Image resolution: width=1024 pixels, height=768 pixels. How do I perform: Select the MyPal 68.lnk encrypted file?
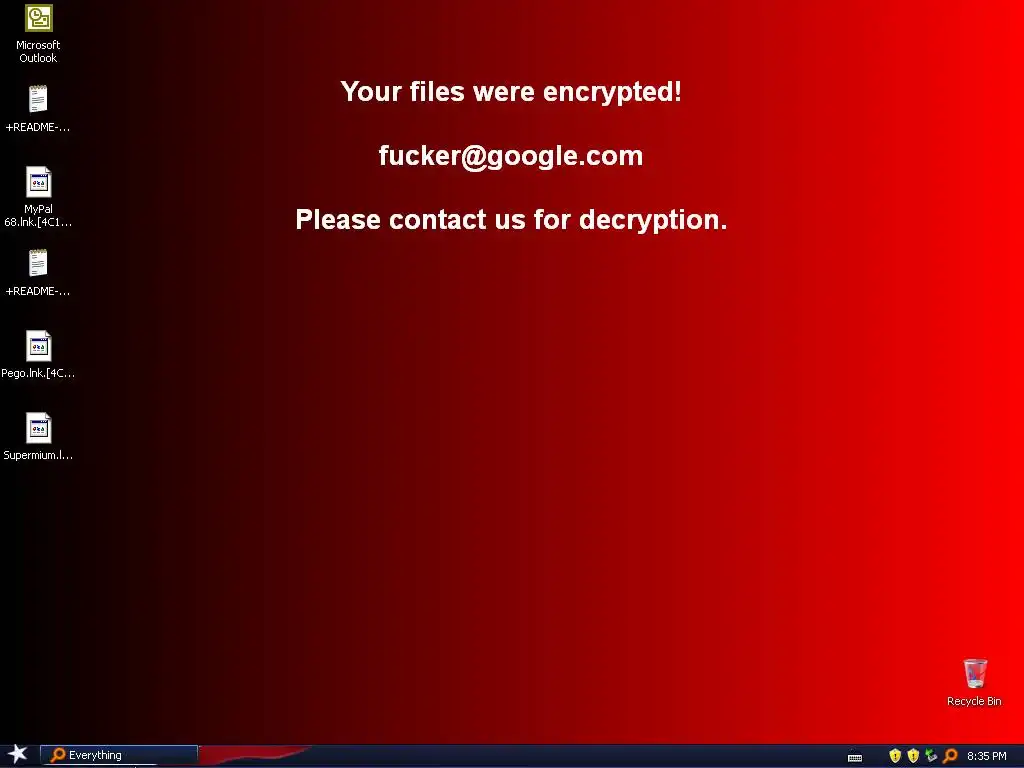(x=38, y=197)
